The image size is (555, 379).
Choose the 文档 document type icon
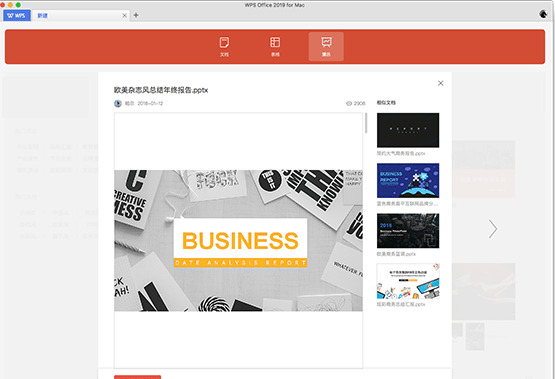click(x=224, y=47)
